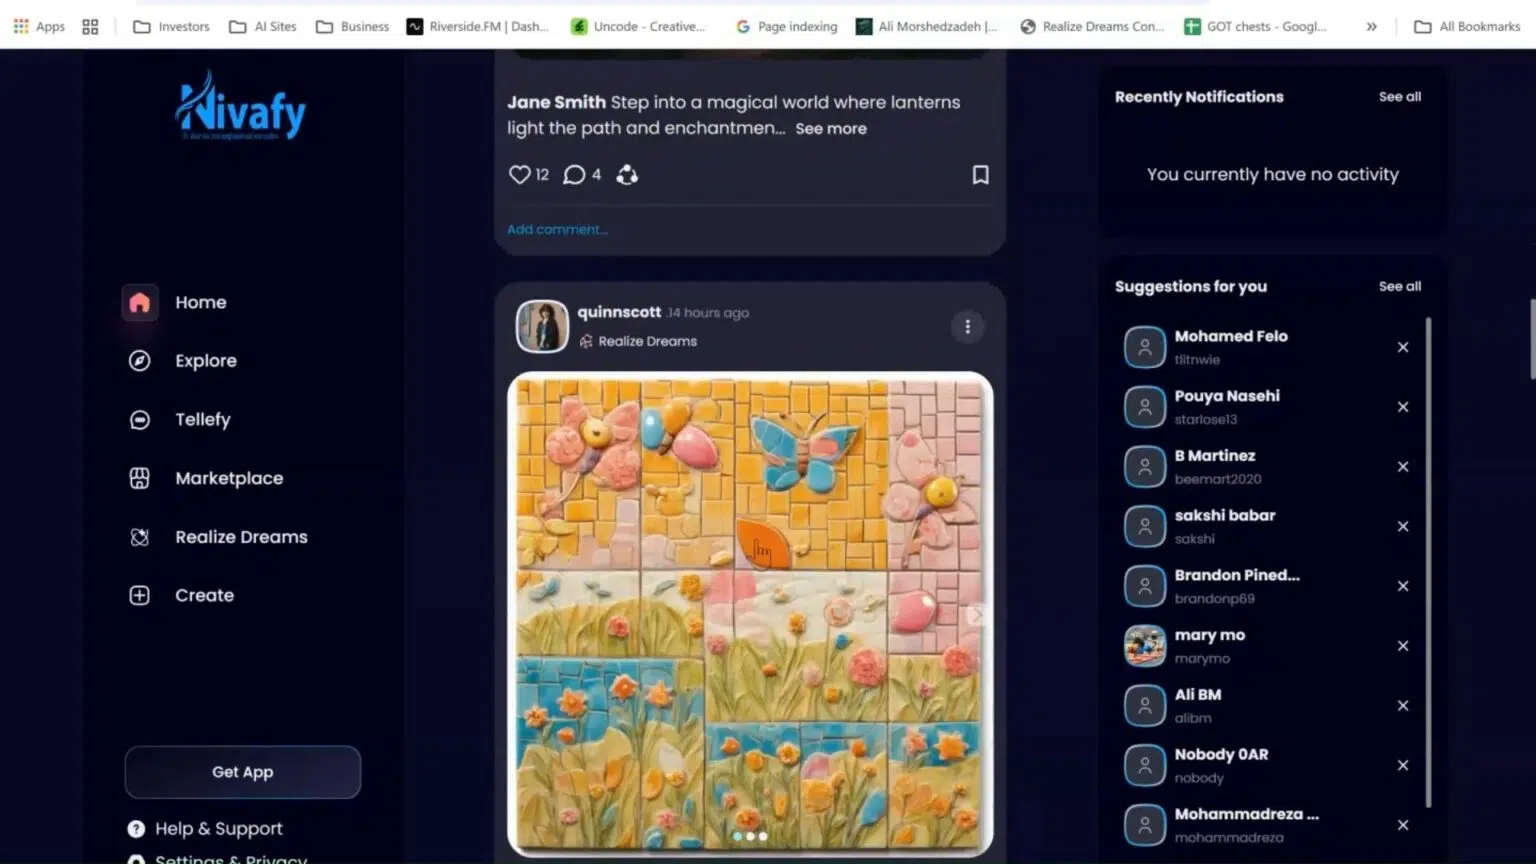Image resolution: width=1536 pixels, height=864 pixels.
Task: Select Tellefy in the sidebar menu
Action: (x=203, y=420)
